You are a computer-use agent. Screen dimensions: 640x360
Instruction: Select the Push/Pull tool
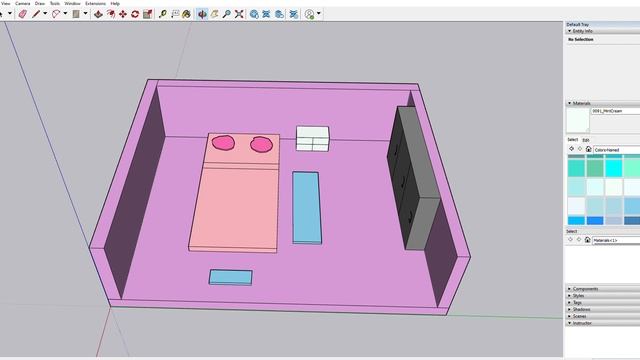[98, 14]
